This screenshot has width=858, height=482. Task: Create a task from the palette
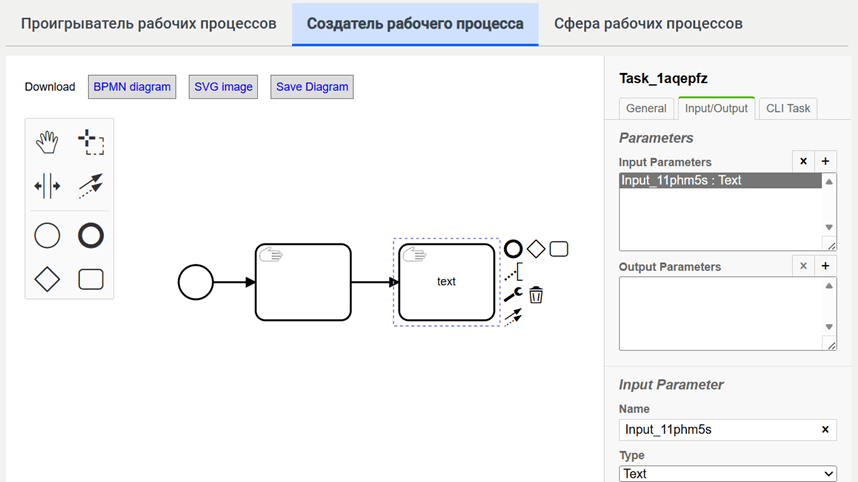[x=91, y=280]
